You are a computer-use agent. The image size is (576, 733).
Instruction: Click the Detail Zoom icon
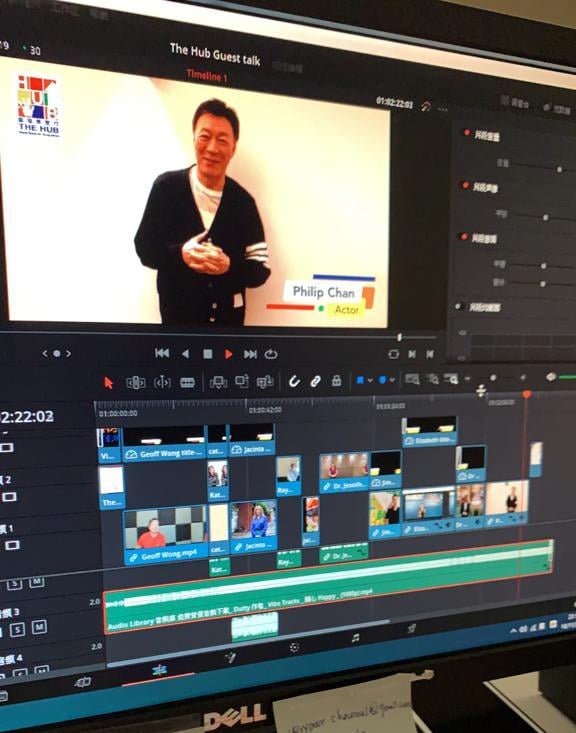(432, 379)
